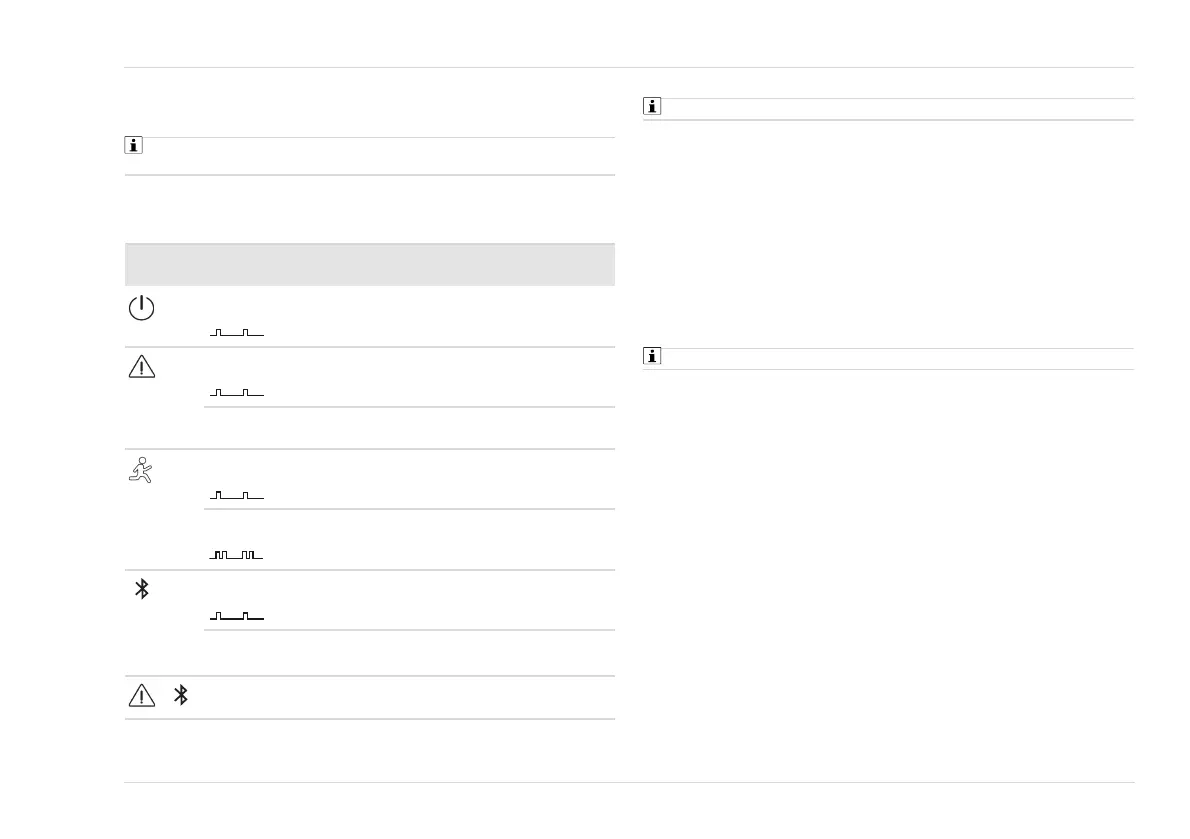Click blank row between warning and running icons

click(408, 428)
